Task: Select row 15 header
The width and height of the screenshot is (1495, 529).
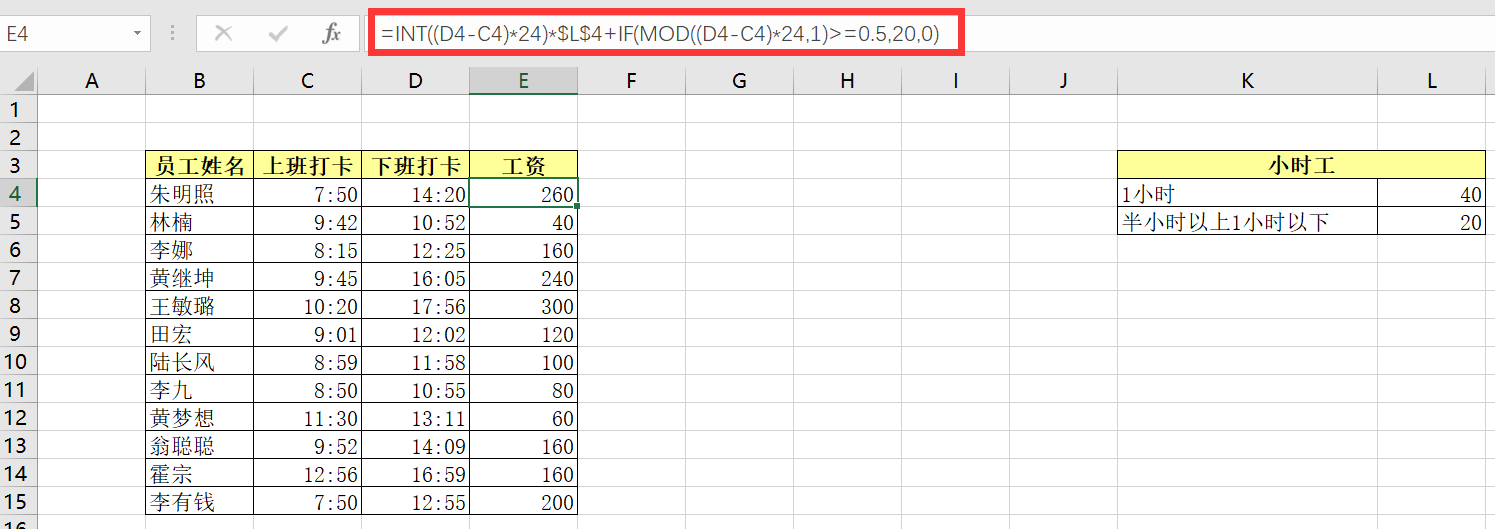Action: coord(19,501)
